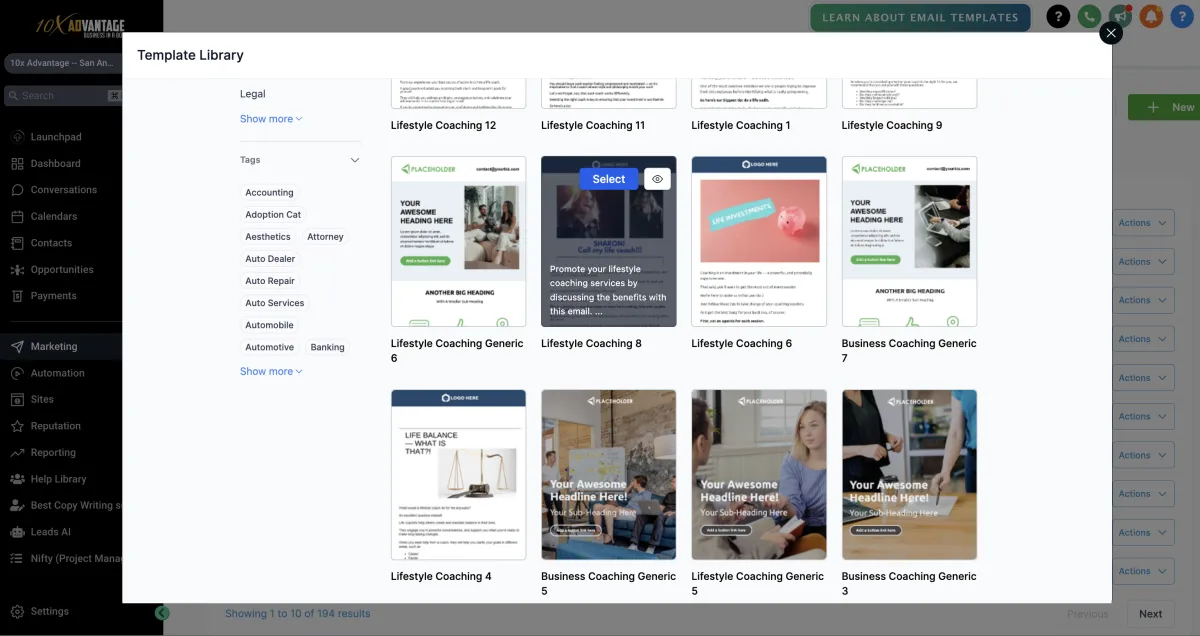Click the Reputation star icon
This screenshot has height=636, width=1200.
pos(17,426)
